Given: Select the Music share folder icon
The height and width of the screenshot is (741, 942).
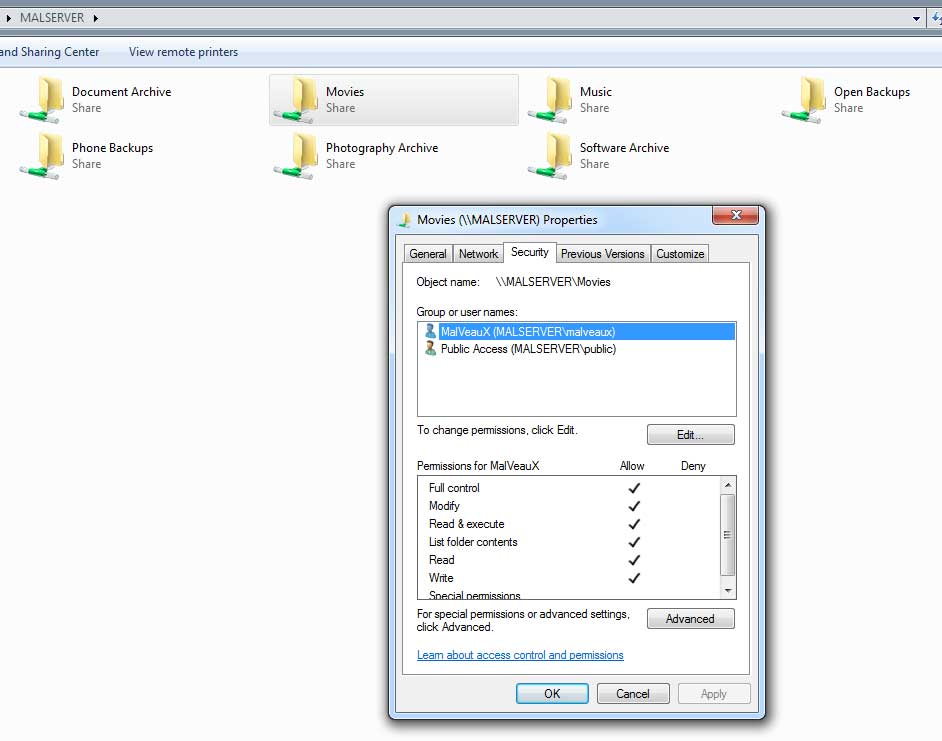Looking at the screenshot, I should 550,100.
